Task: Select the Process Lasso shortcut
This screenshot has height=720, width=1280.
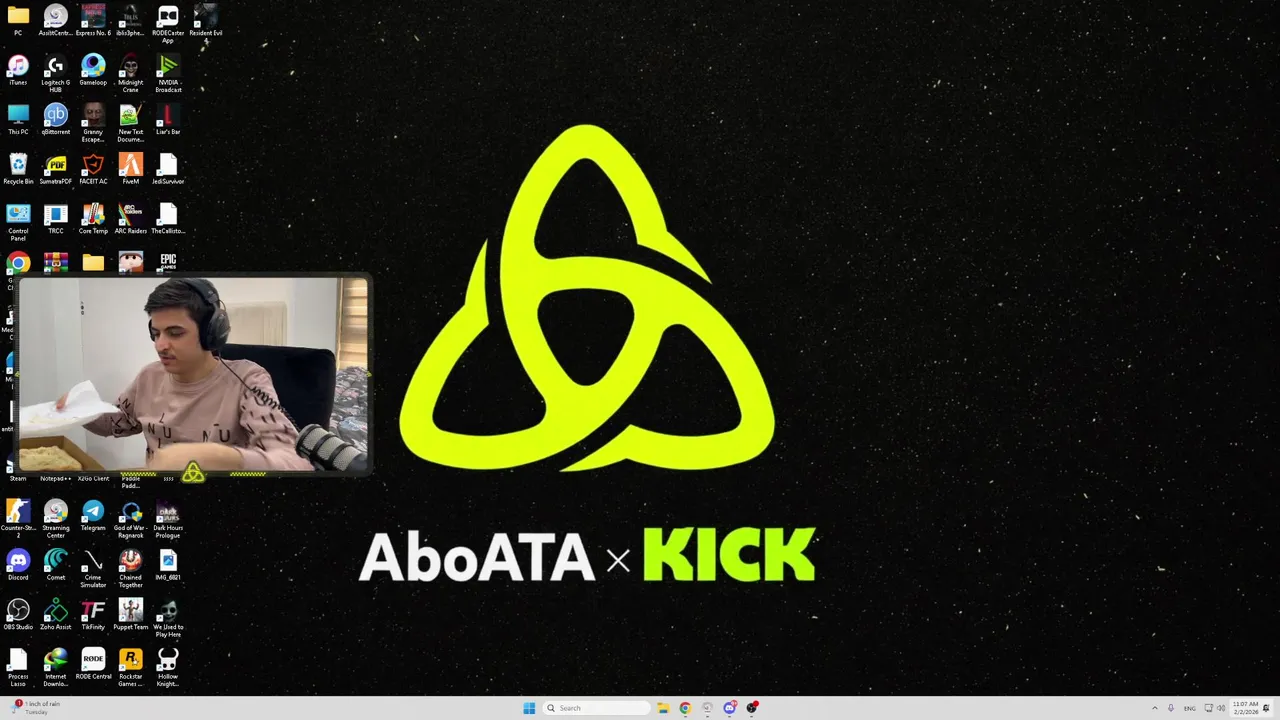Action: click(18, 668)
